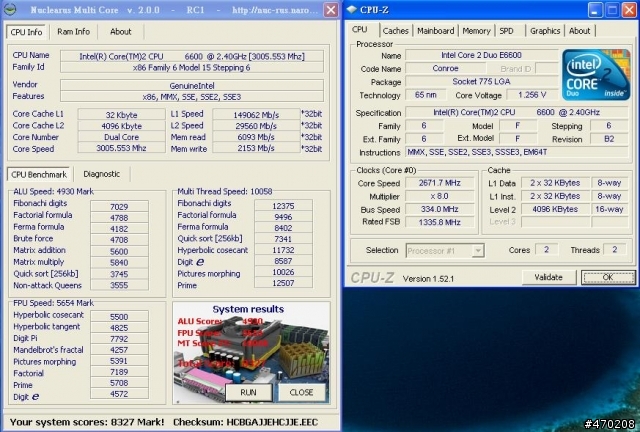Image resolution: width=640 pixels, height=432 pixels.
Task: Click the Family Id value field
Action: [192, 68]
